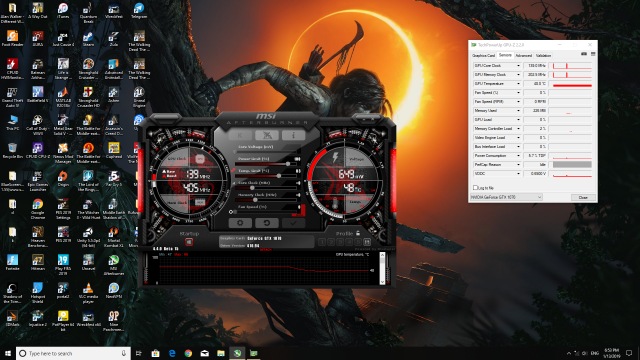Screen dimensions: 640x360
Task: Open This PC desktop icon
Action: point(12,122)
